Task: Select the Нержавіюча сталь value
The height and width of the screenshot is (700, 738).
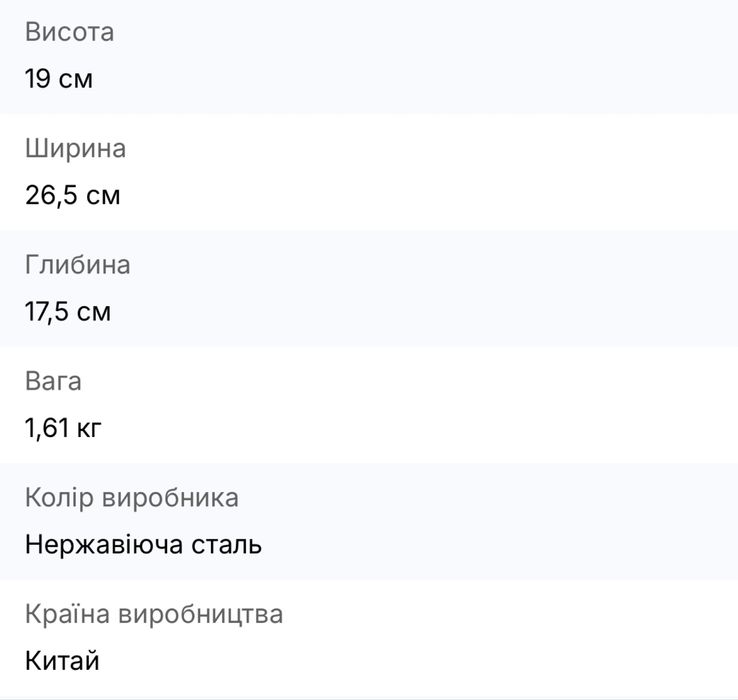Action: (x=143, y=545)
